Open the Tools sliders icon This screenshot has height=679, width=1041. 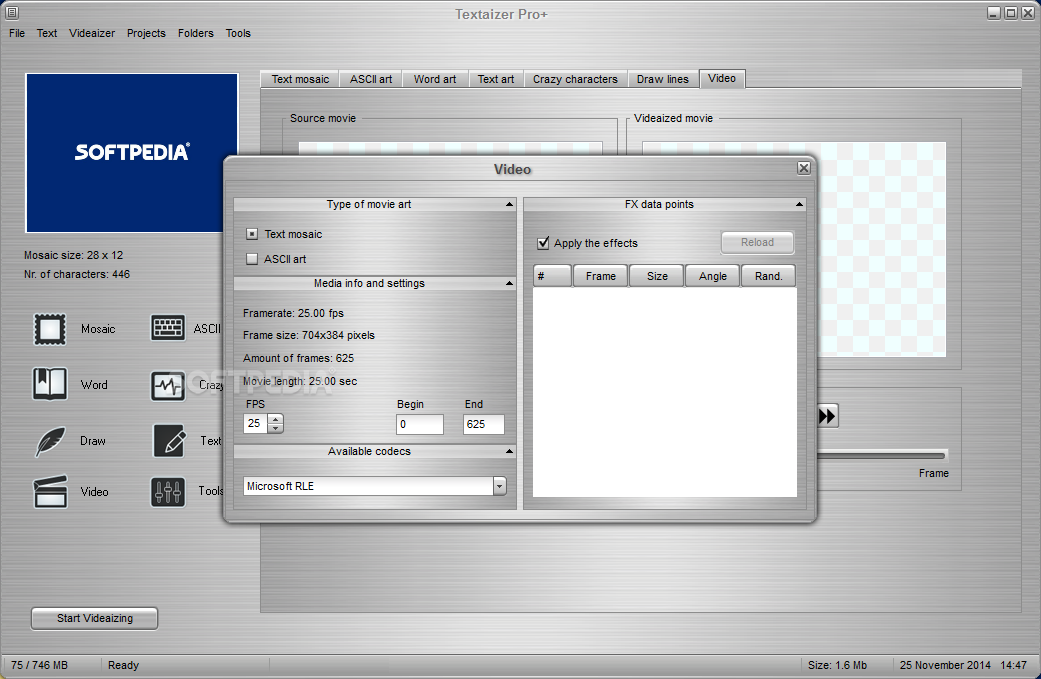pos(168,492)
